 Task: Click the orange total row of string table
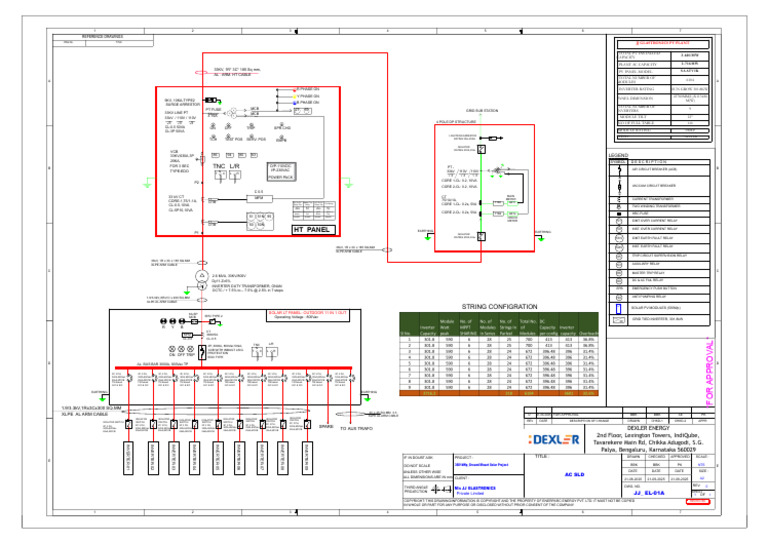tap(499, 393)
